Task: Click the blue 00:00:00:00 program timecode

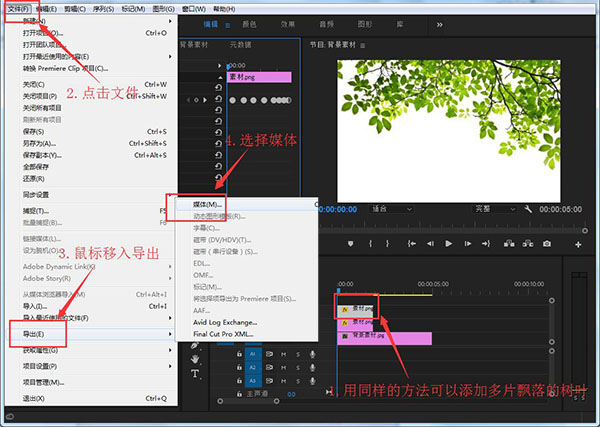Action: tap(338, 209)
